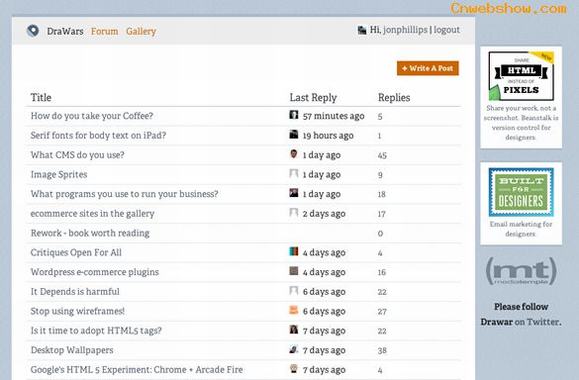Image resolution: width=579 pixels, height=380 pixels.
Task: Click the 'Email marketing for designers' caption
Action: [x=521, y=229]
